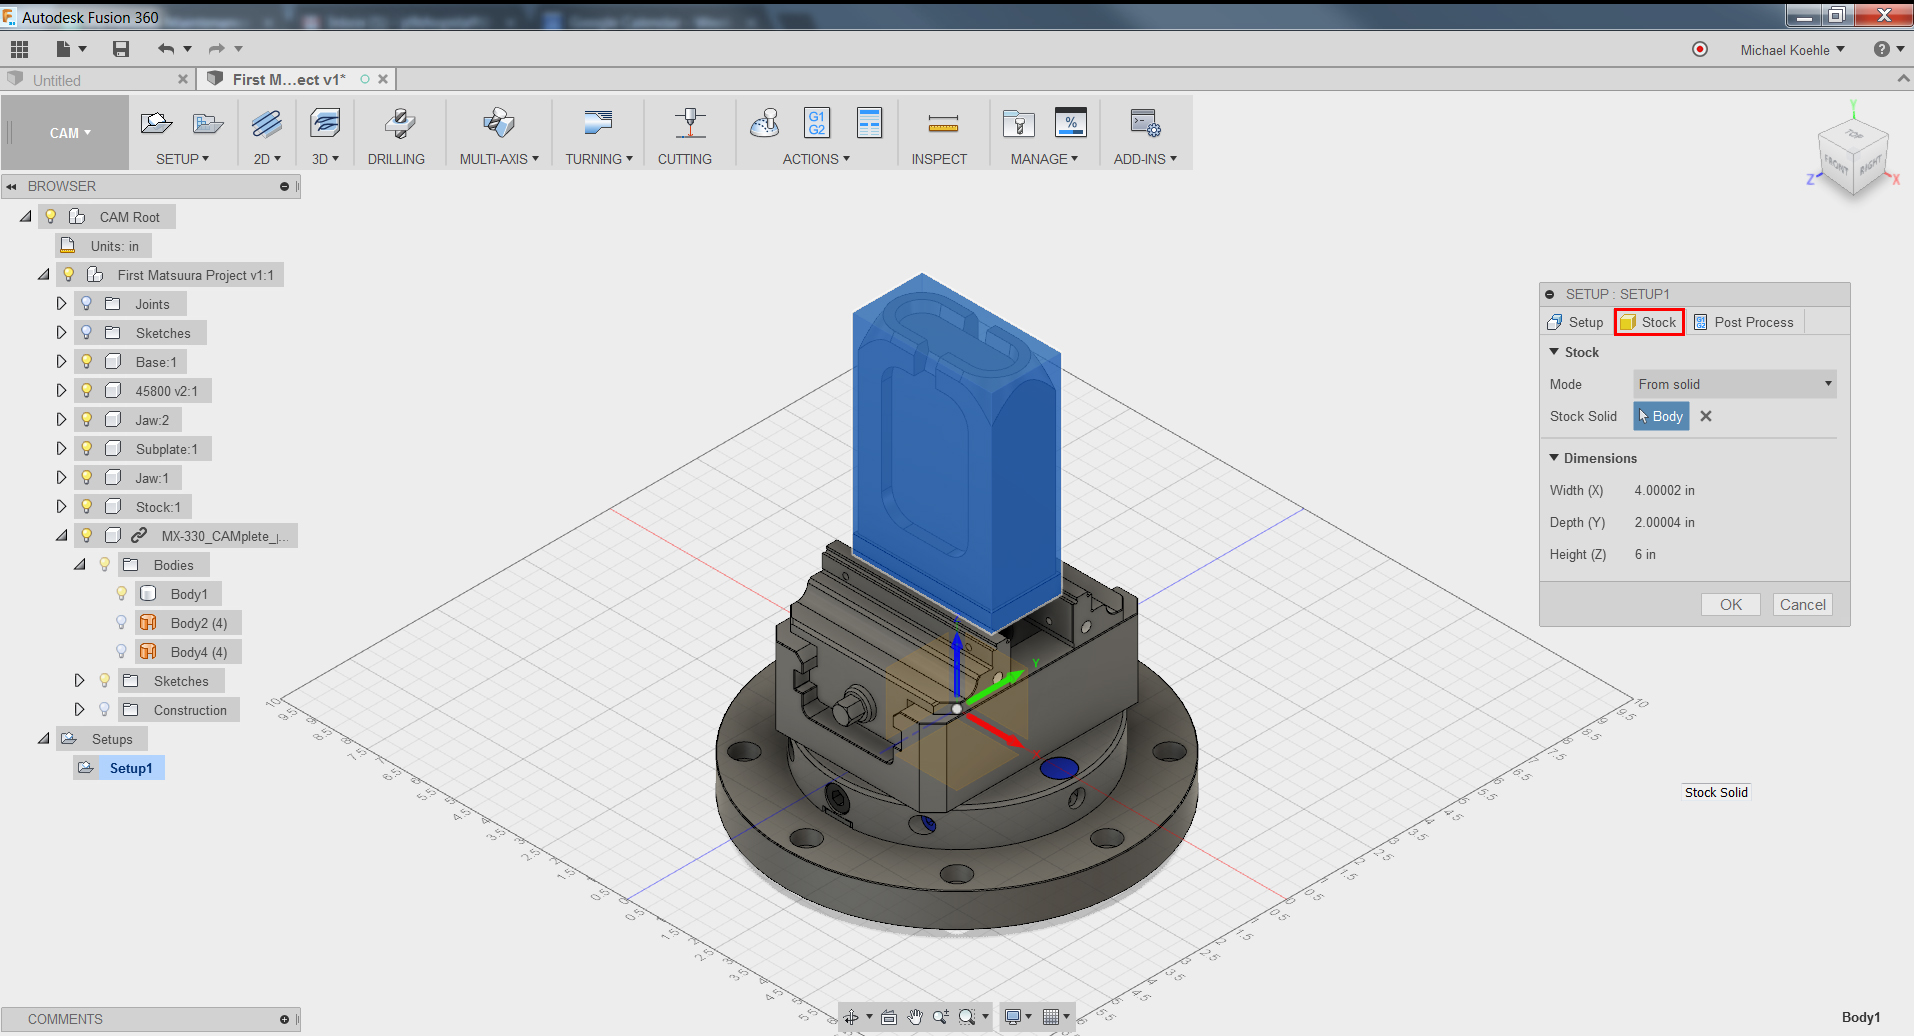Switch to the Untitled document tab
The width and height of the screenshot is (1914, 1036).
point(57,80)
